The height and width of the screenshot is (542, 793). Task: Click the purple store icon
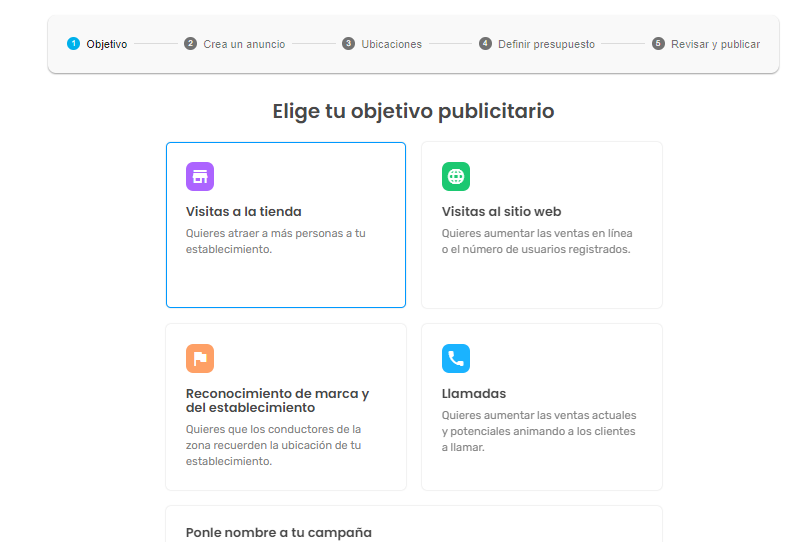(x=200, y=177)
